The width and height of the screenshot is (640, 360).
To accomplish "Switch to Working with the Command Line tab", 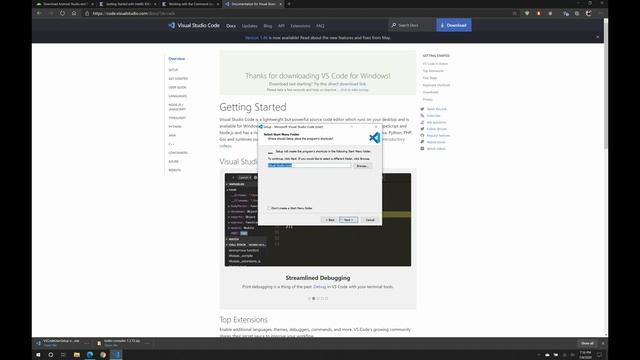I will (x=191, y=4).
